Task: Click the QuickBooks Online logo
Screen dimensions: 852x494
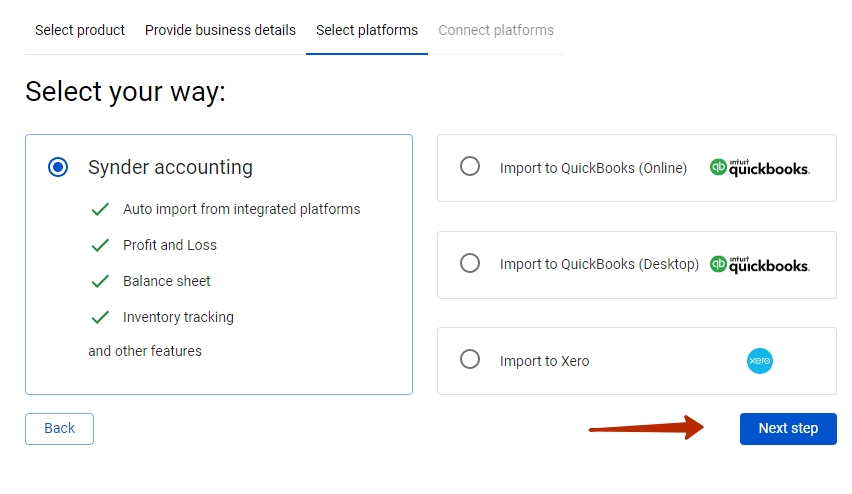Action: coord(760,167)
